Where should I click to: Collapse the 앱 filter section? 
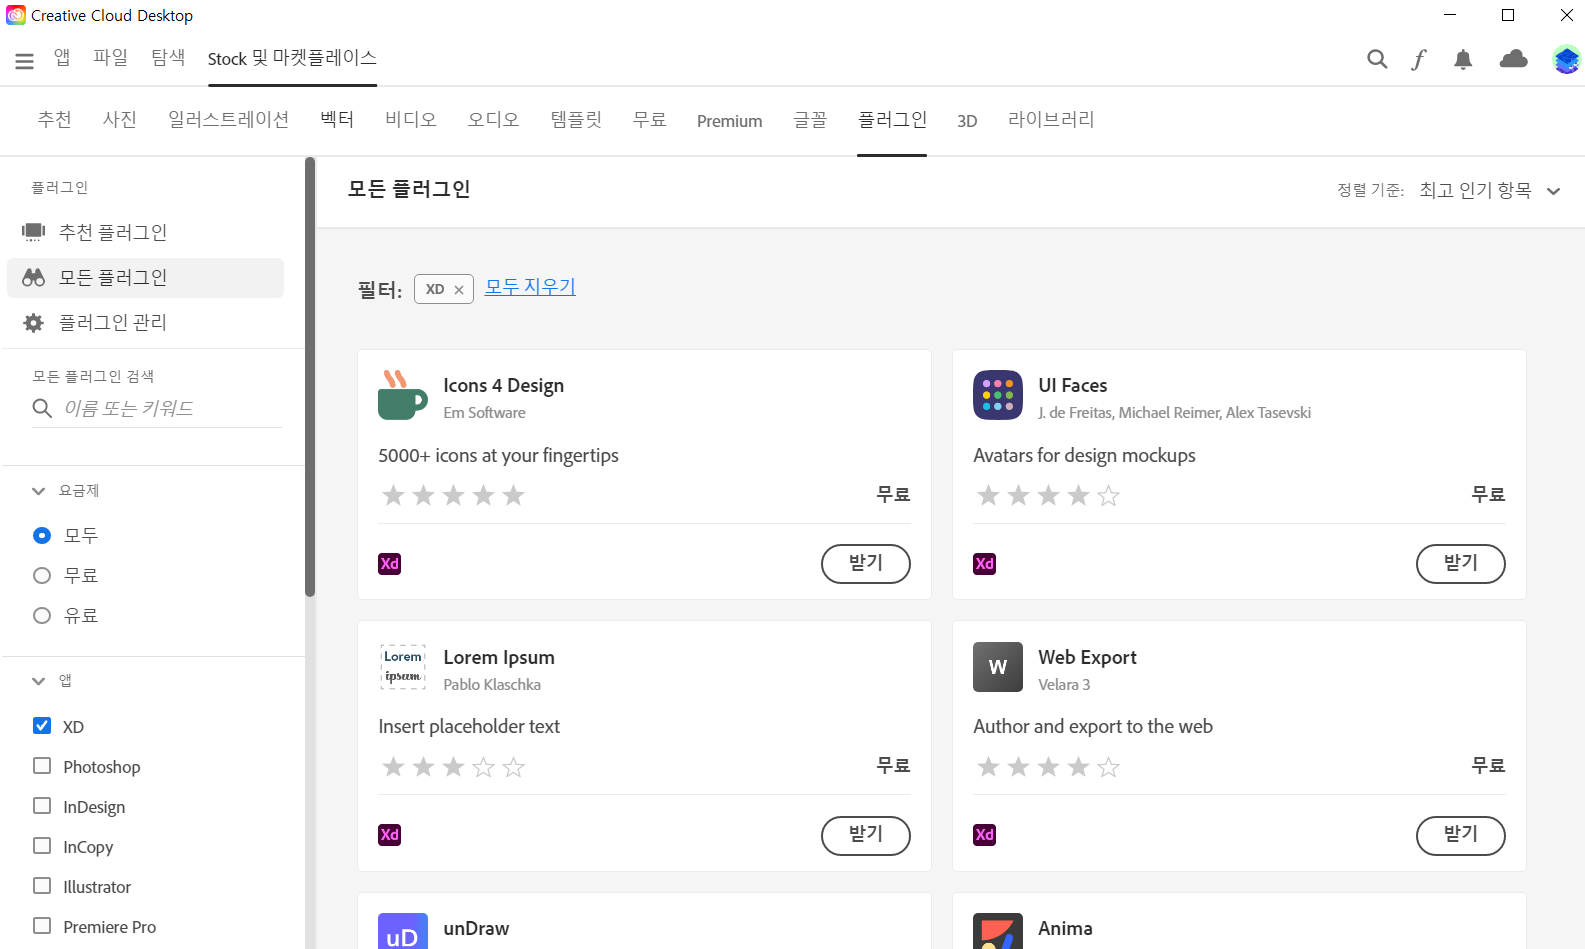click(x=38, y=681)
